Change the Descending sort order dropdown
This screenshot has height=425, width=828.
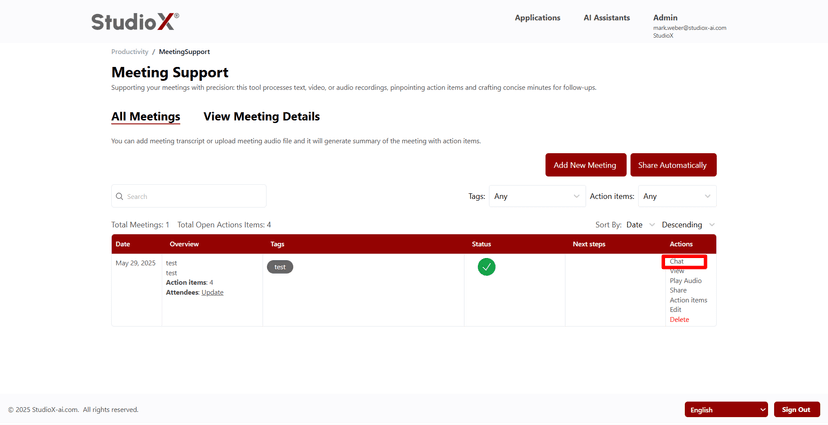(688, 225)
